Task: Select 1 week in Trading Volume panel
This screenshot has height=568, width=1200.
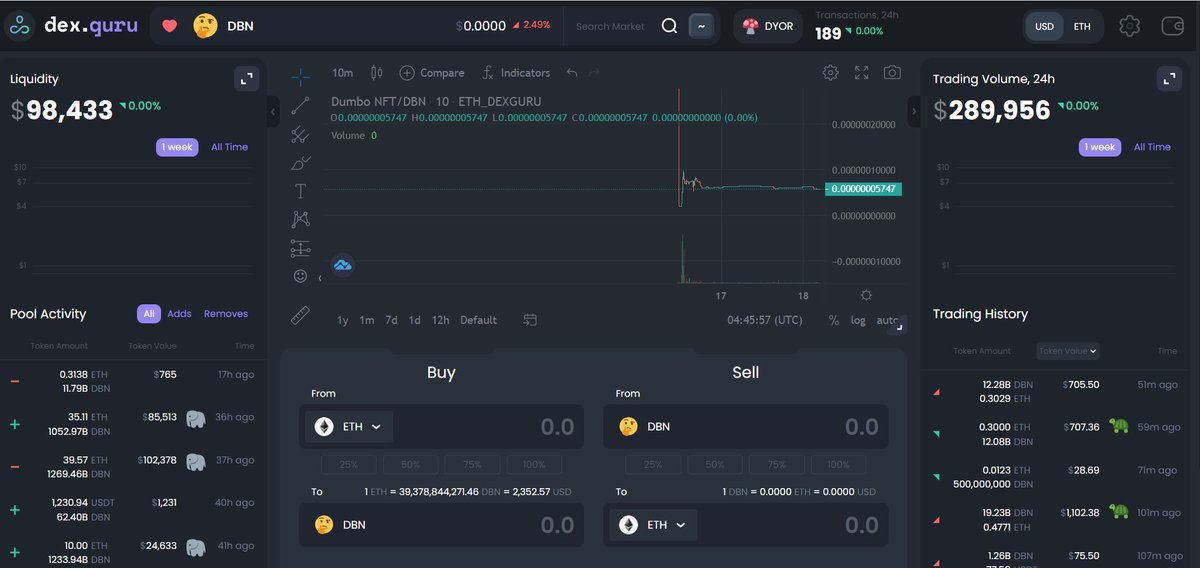Action: click(1099, 147)
